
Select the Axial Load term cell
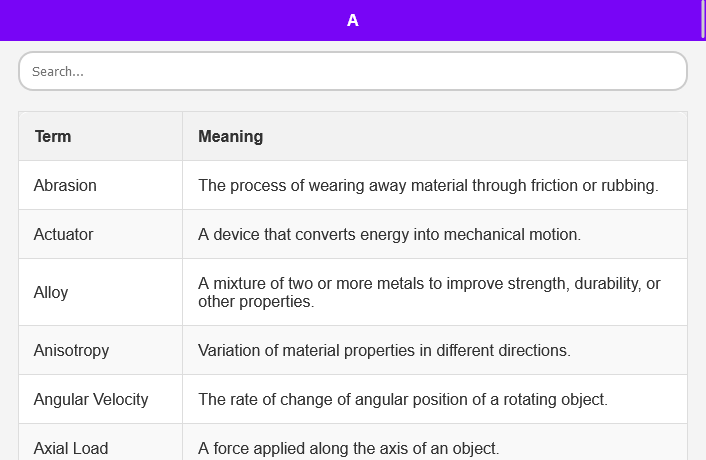71,448
